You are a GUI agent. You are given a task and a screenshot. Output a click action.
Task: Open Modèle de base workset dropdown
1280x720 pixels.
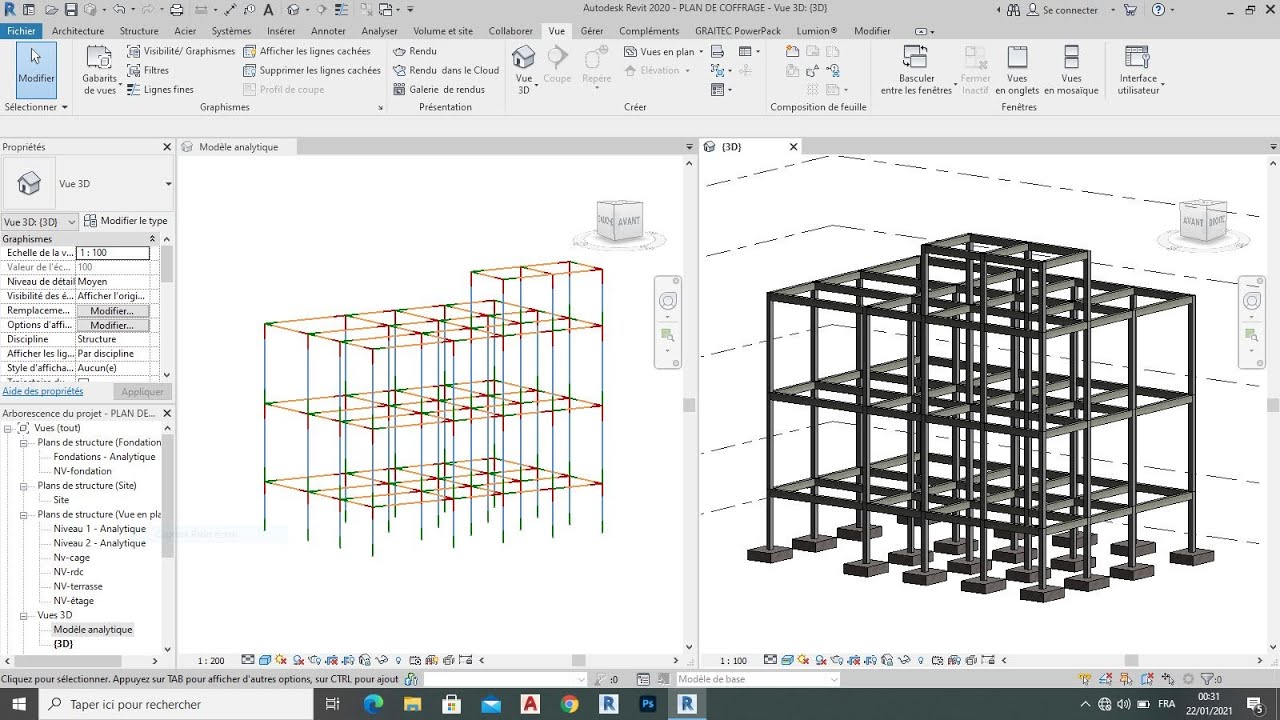coord(758,679)
